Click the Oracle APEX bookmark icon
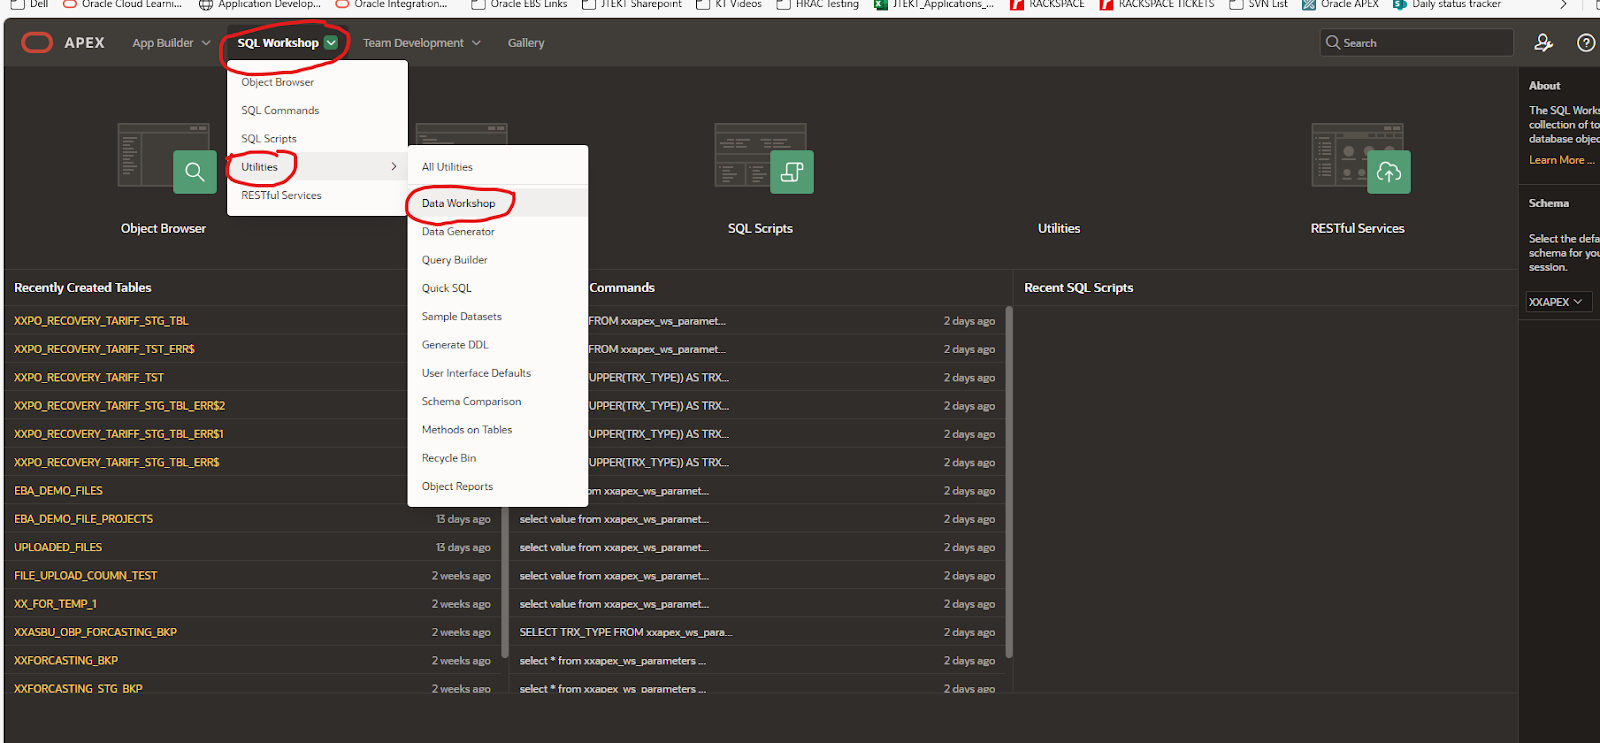This screenshot has width=1600, height=743. point(1308,5)
